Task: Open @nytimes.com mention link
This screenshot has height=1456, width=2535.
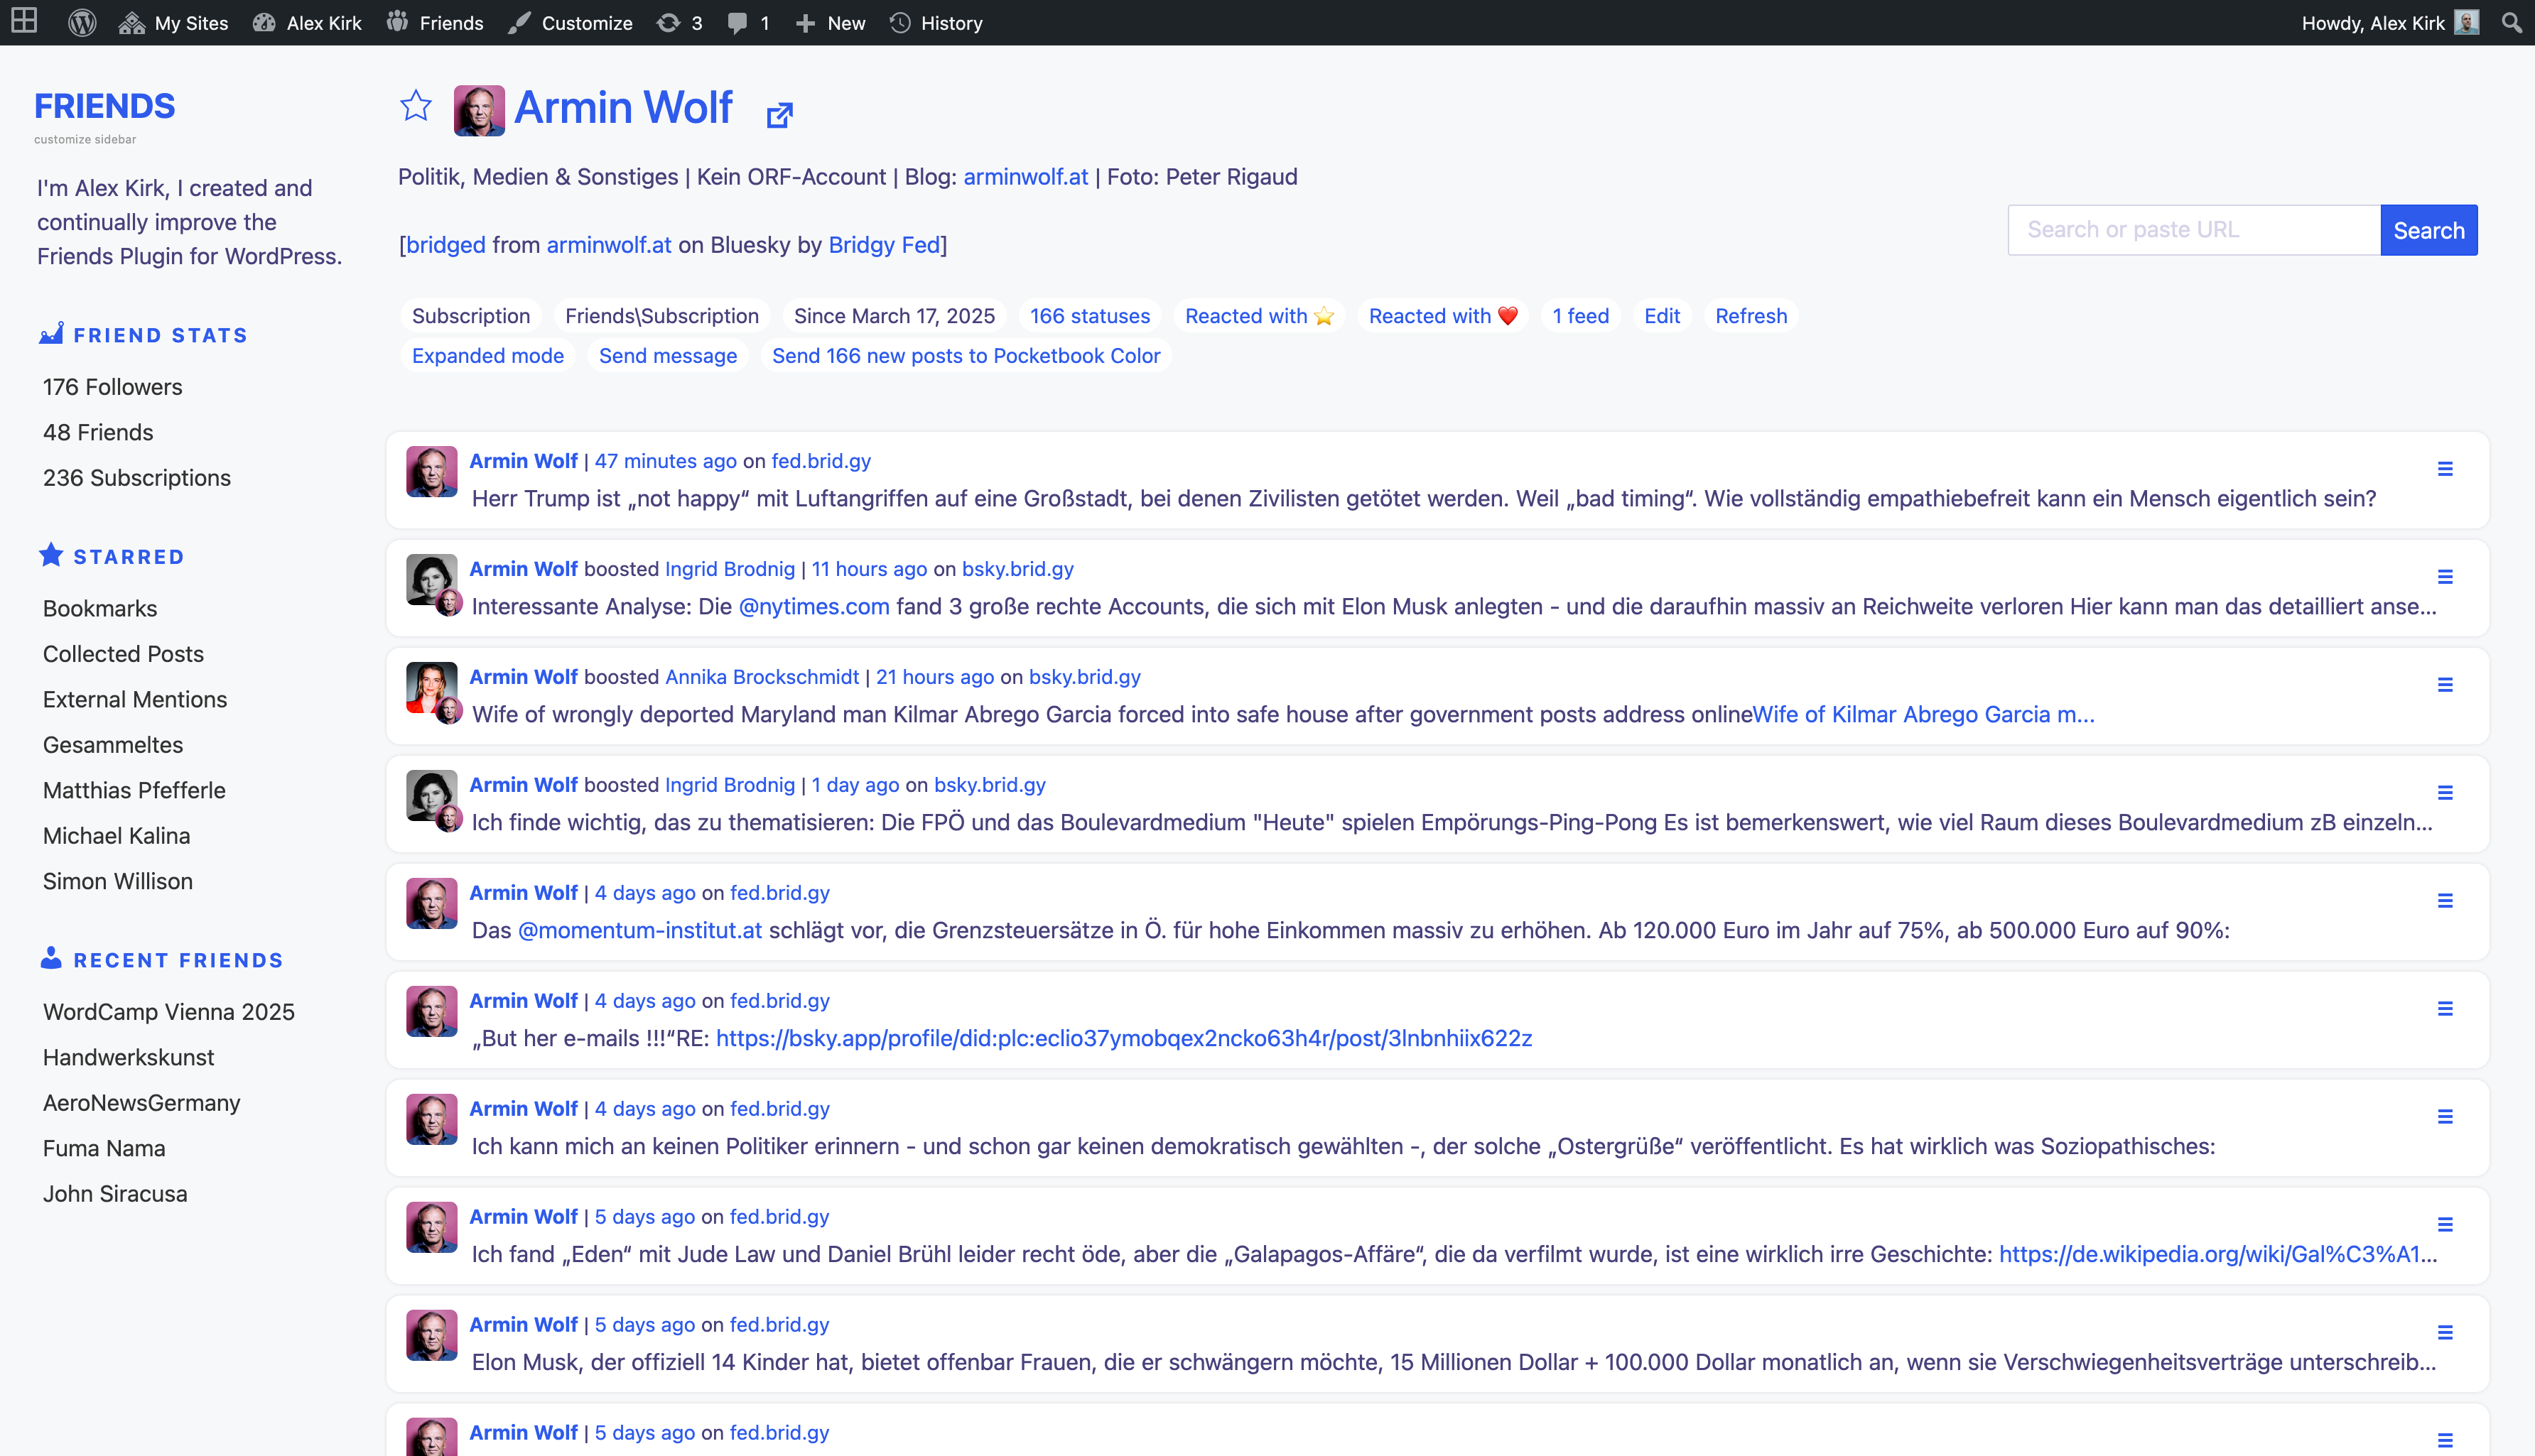Action: (x=813, y=607)
